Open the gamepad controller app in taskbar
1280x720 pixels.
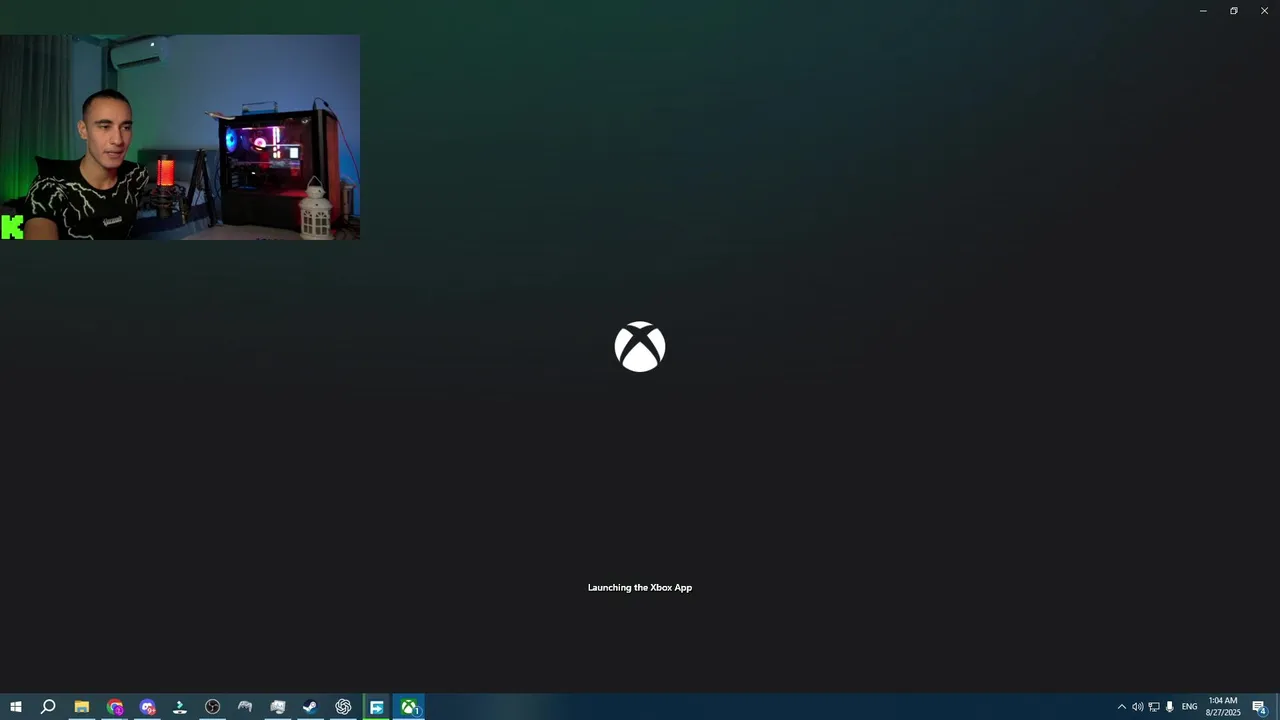coord(245,707)
